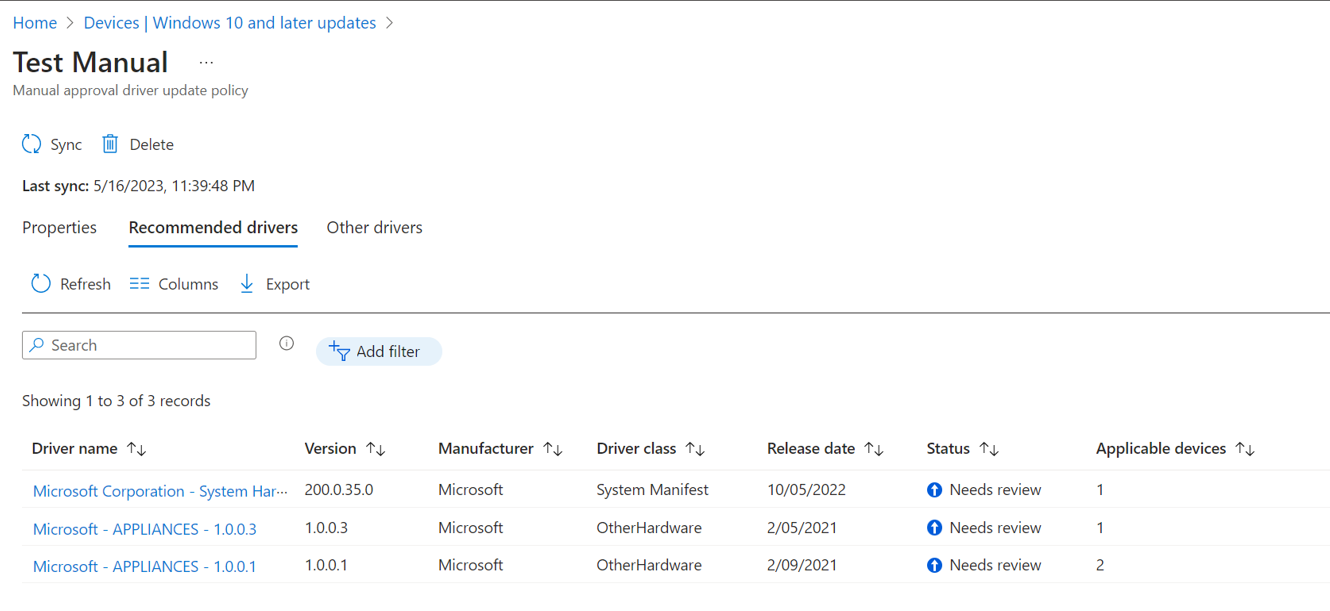
Task: Open the ellipsis menu next to Test Manual
Action: (x=206, y=62)
